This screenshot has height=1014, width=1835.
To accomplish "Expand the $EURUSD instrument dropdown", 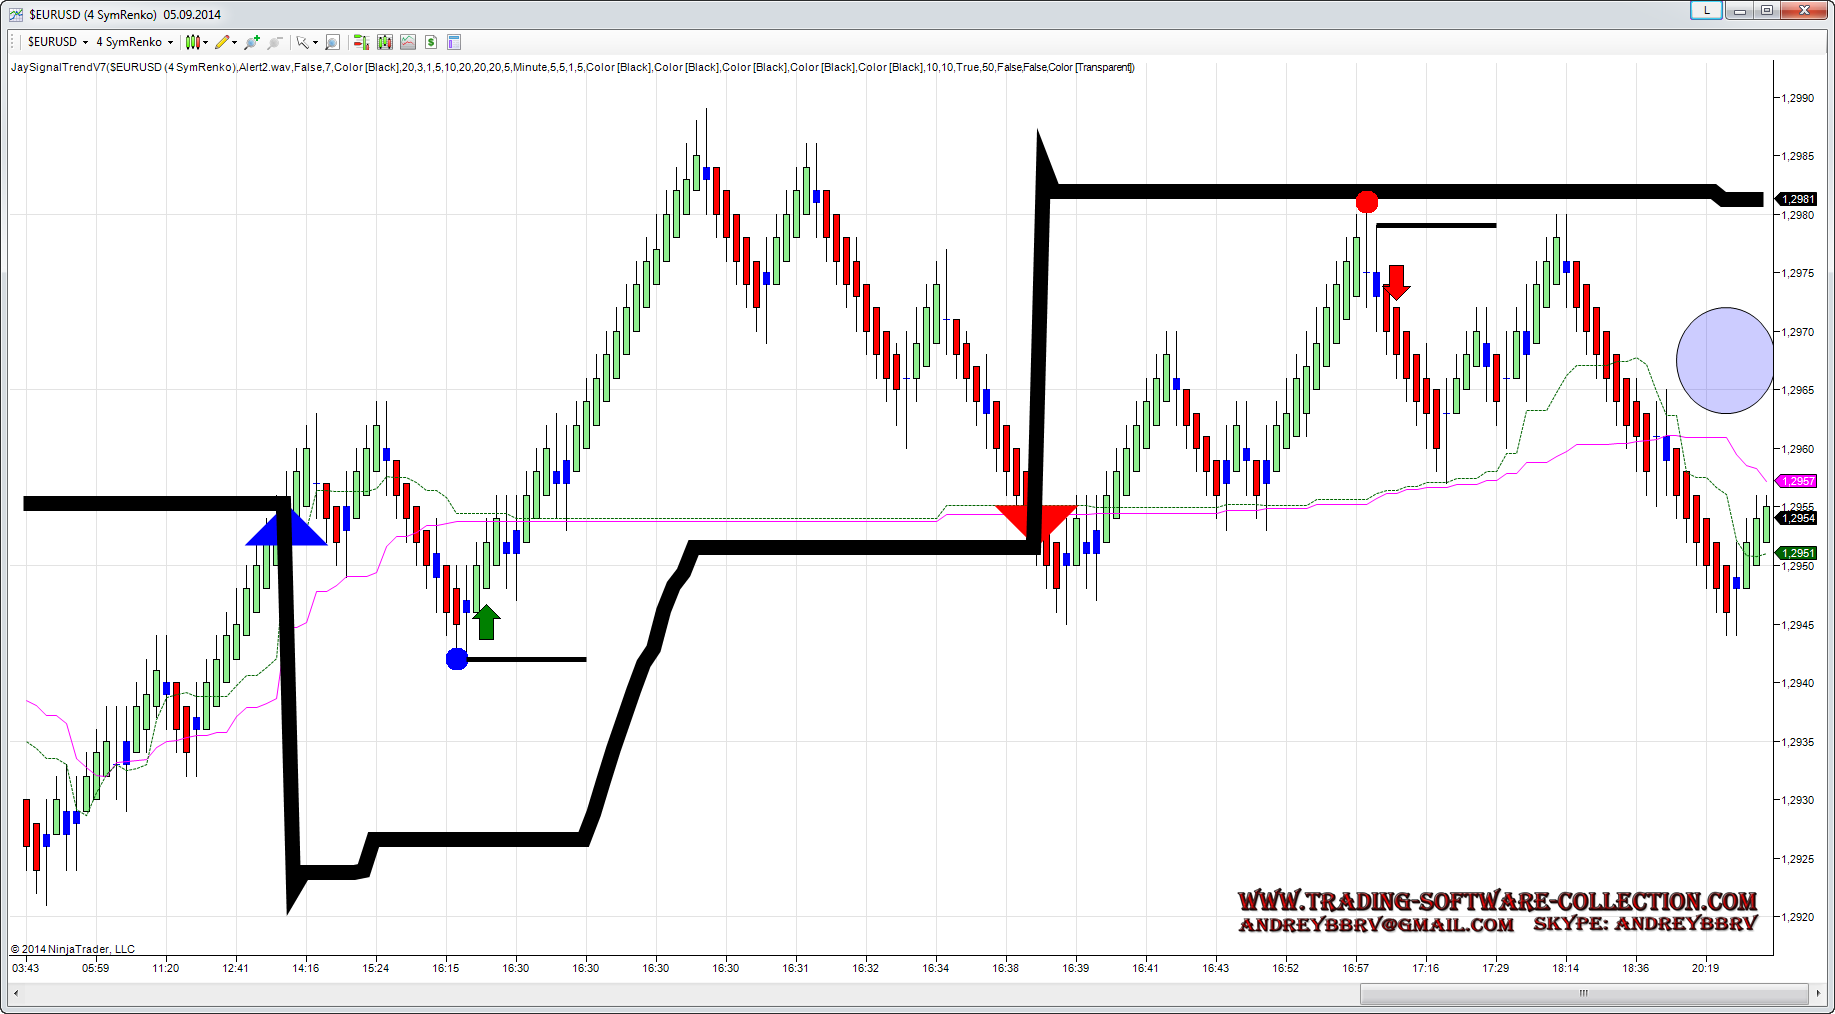I will [x=85, y=42].
